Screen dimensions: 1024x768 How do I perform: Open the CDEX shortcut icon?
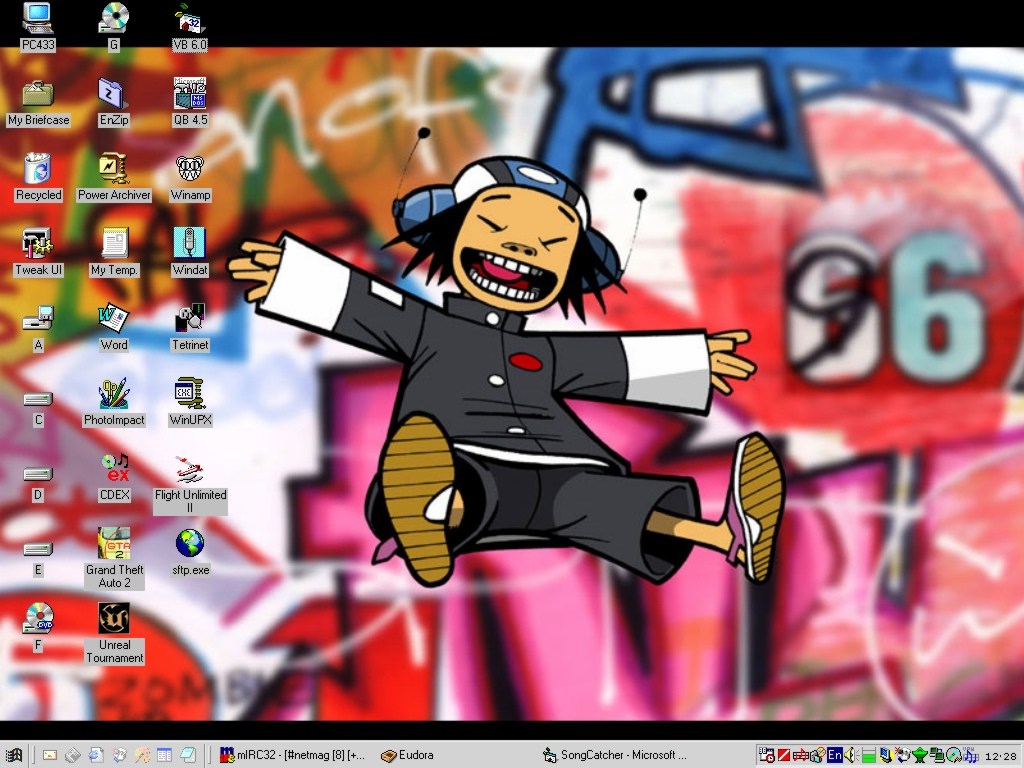tap(114, 468)
